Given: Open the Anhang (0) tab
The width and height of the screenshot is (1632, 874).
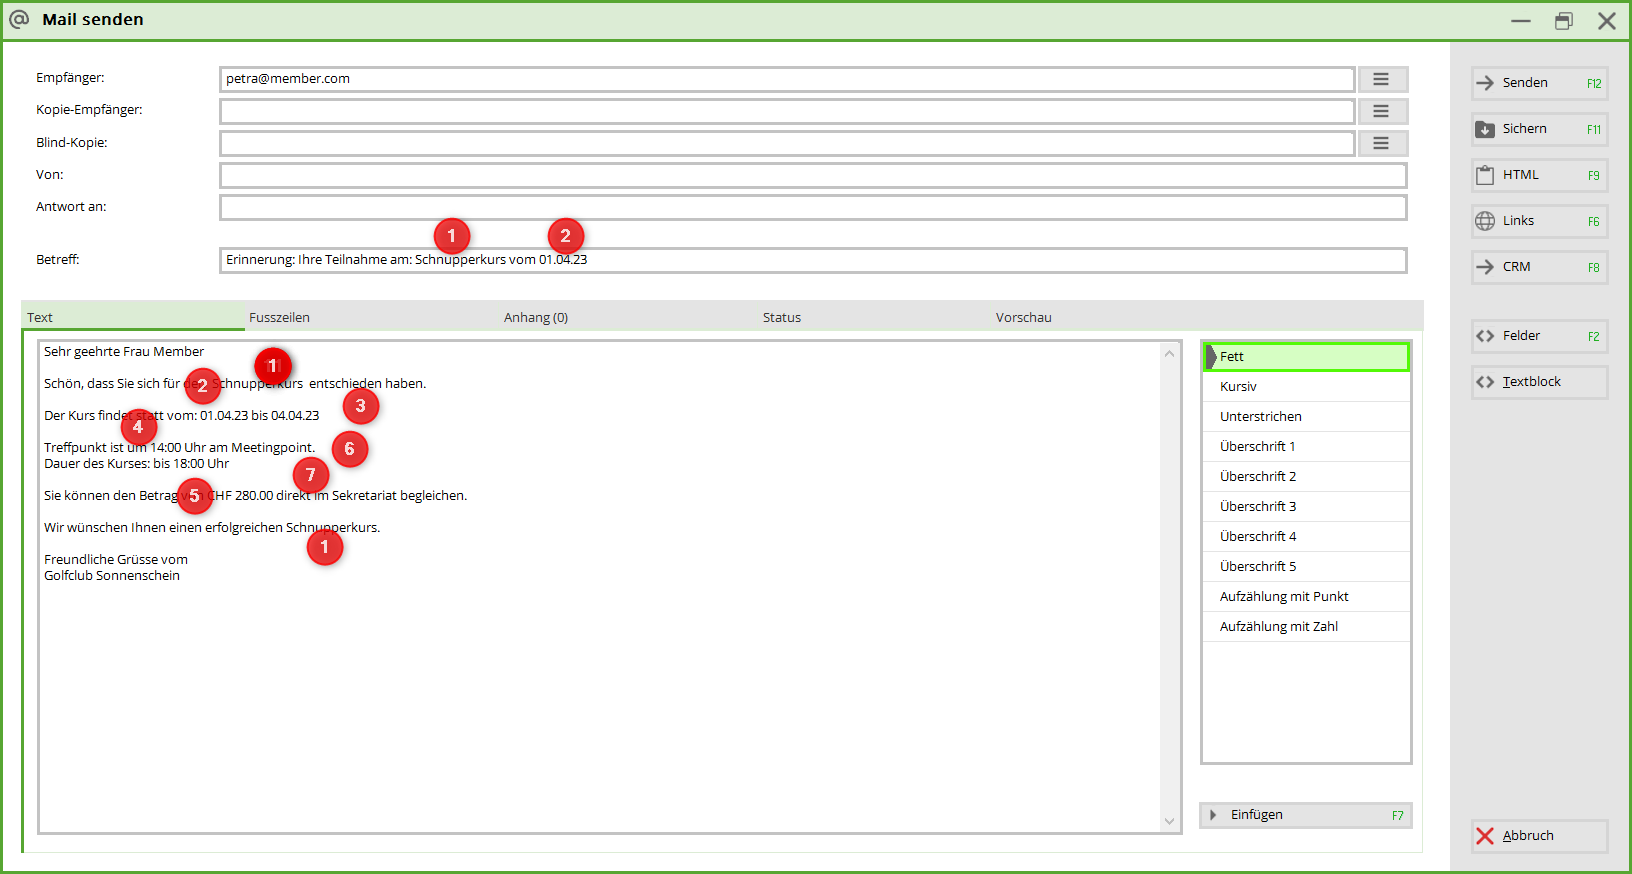Looking at the screenshot, I should tap(535, 317).
